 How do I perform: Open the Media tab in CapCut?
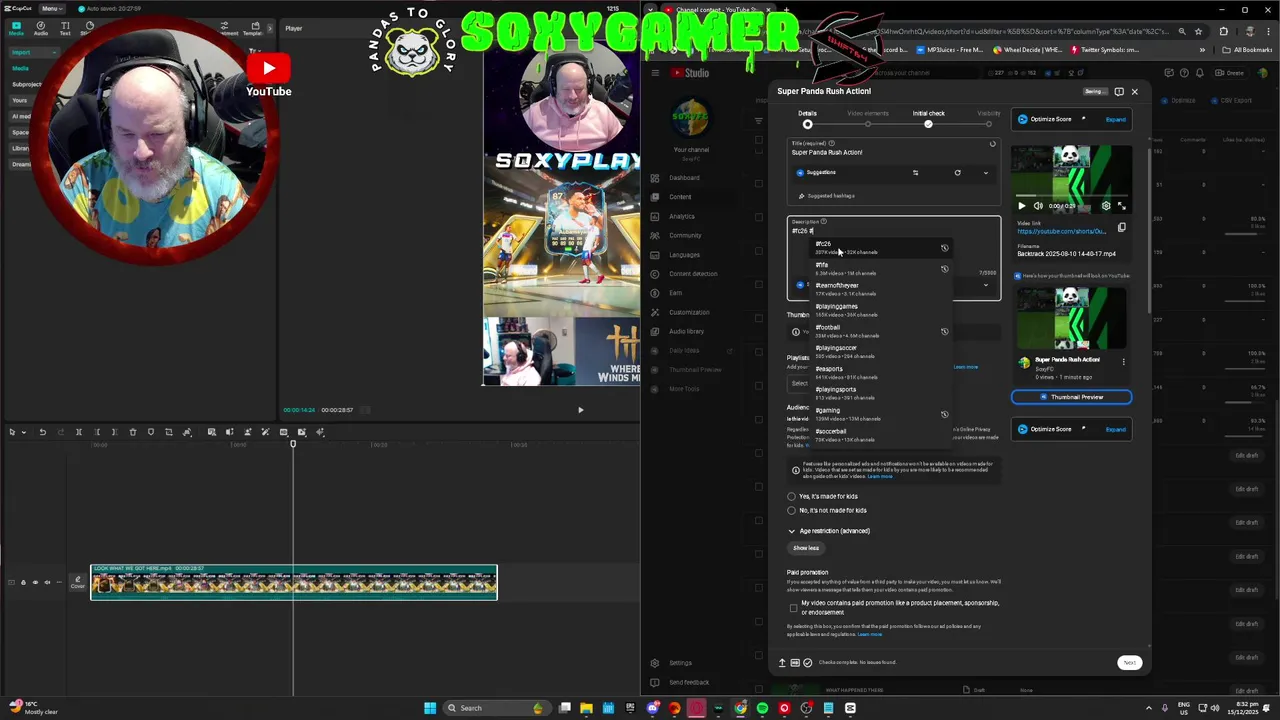16,28
